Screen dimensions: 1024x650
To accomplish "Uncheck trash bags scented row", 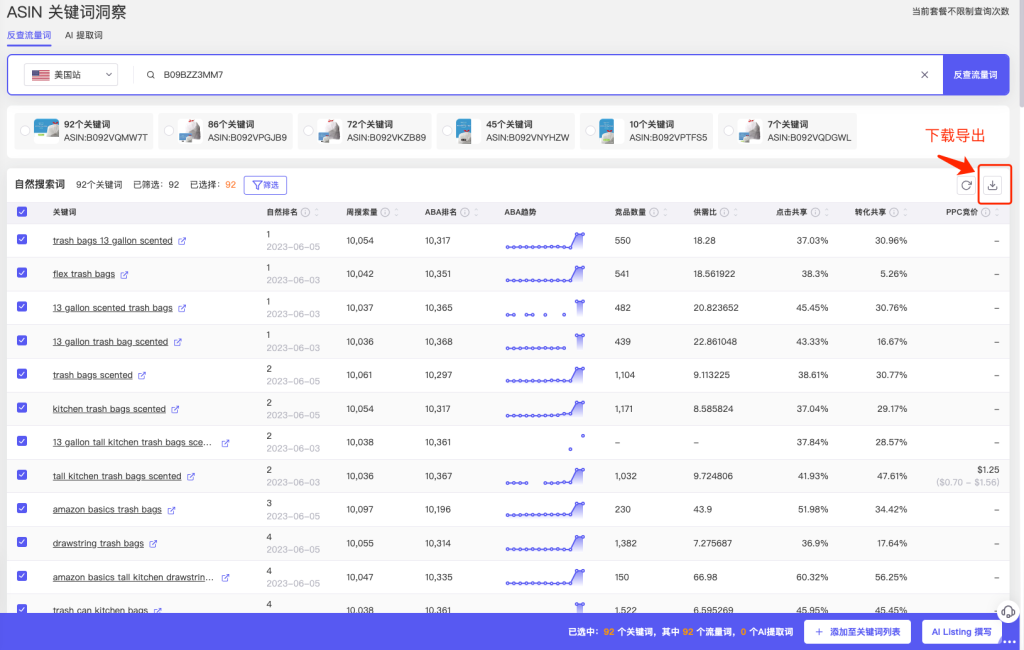I will 22,374.
